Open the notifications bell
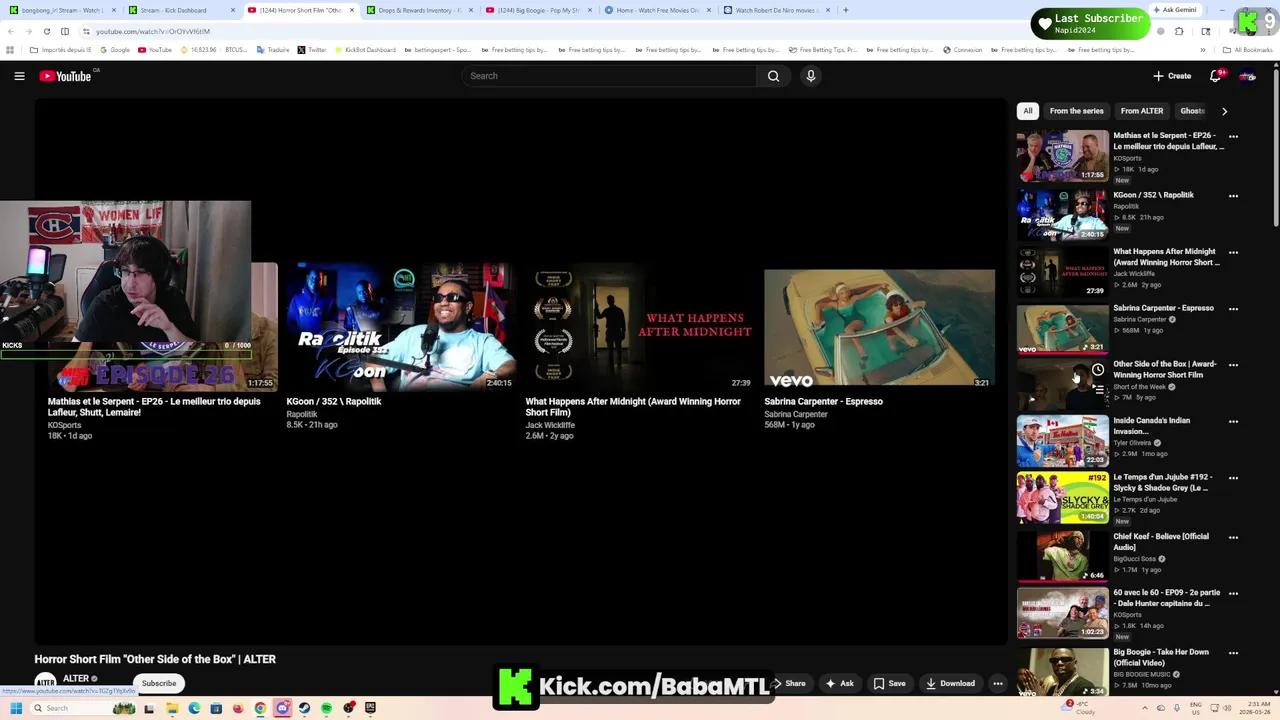The width and height of the screenshot is (1280, 720). click(1216, 76)
